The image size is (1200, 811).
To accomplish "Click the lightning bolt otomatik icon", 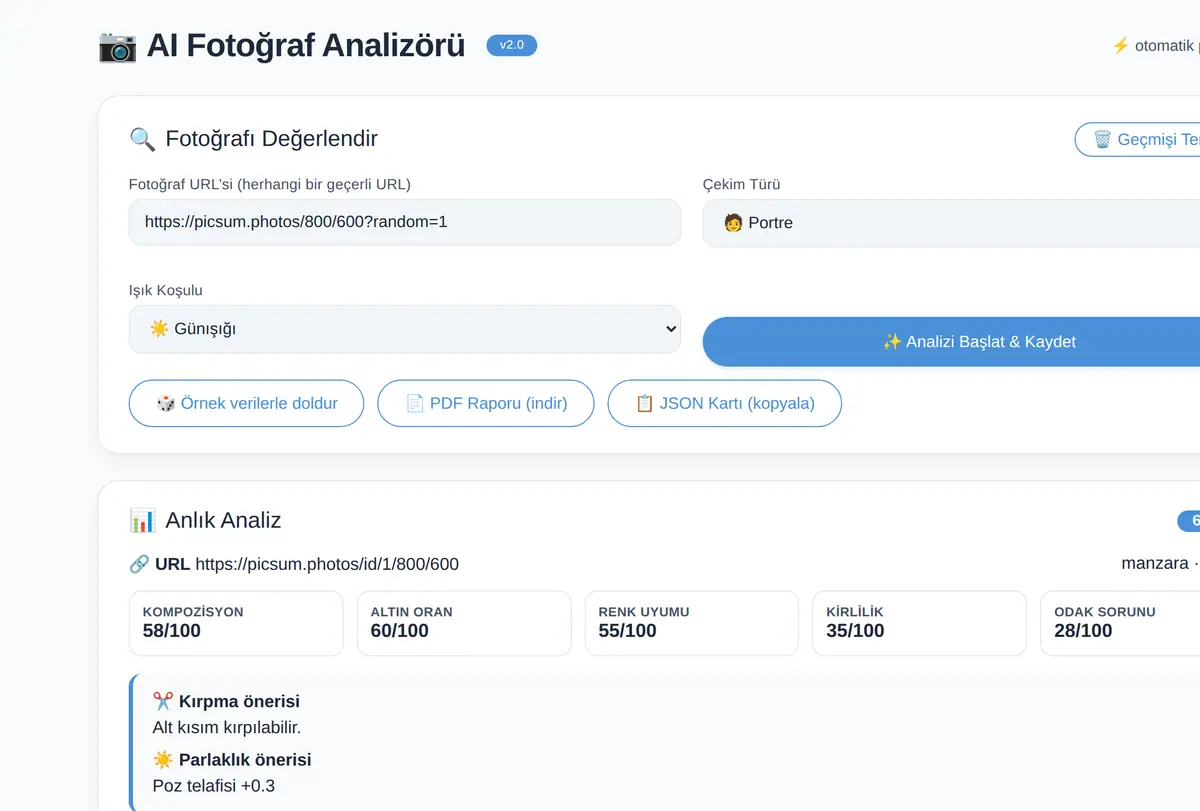I will (x=1121, y=46).
